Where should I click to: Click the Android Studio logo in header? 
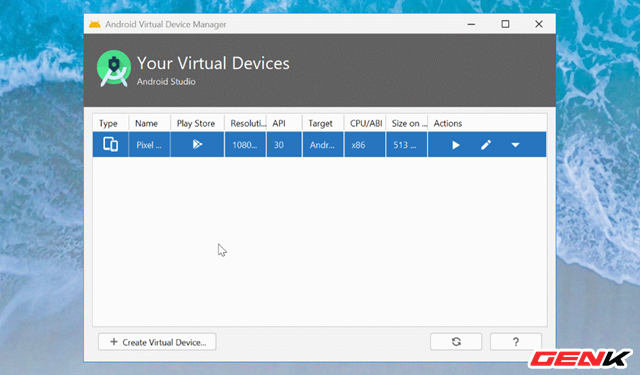click(114, 68)
